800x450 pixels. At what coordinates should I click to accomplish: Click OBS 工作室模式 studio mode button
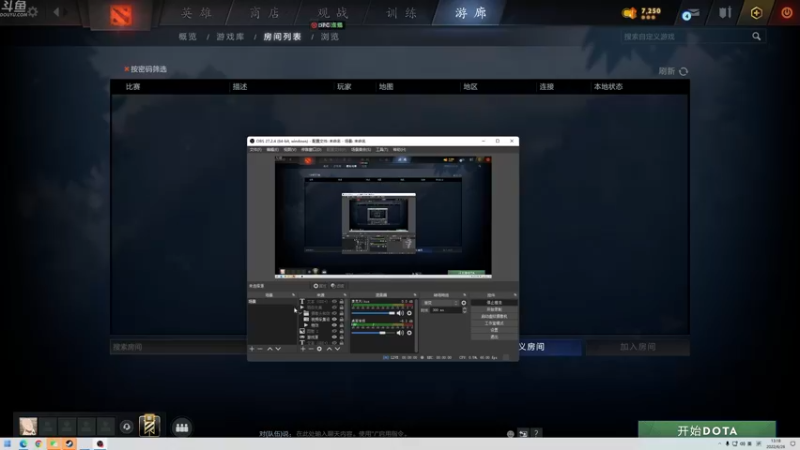494,323
